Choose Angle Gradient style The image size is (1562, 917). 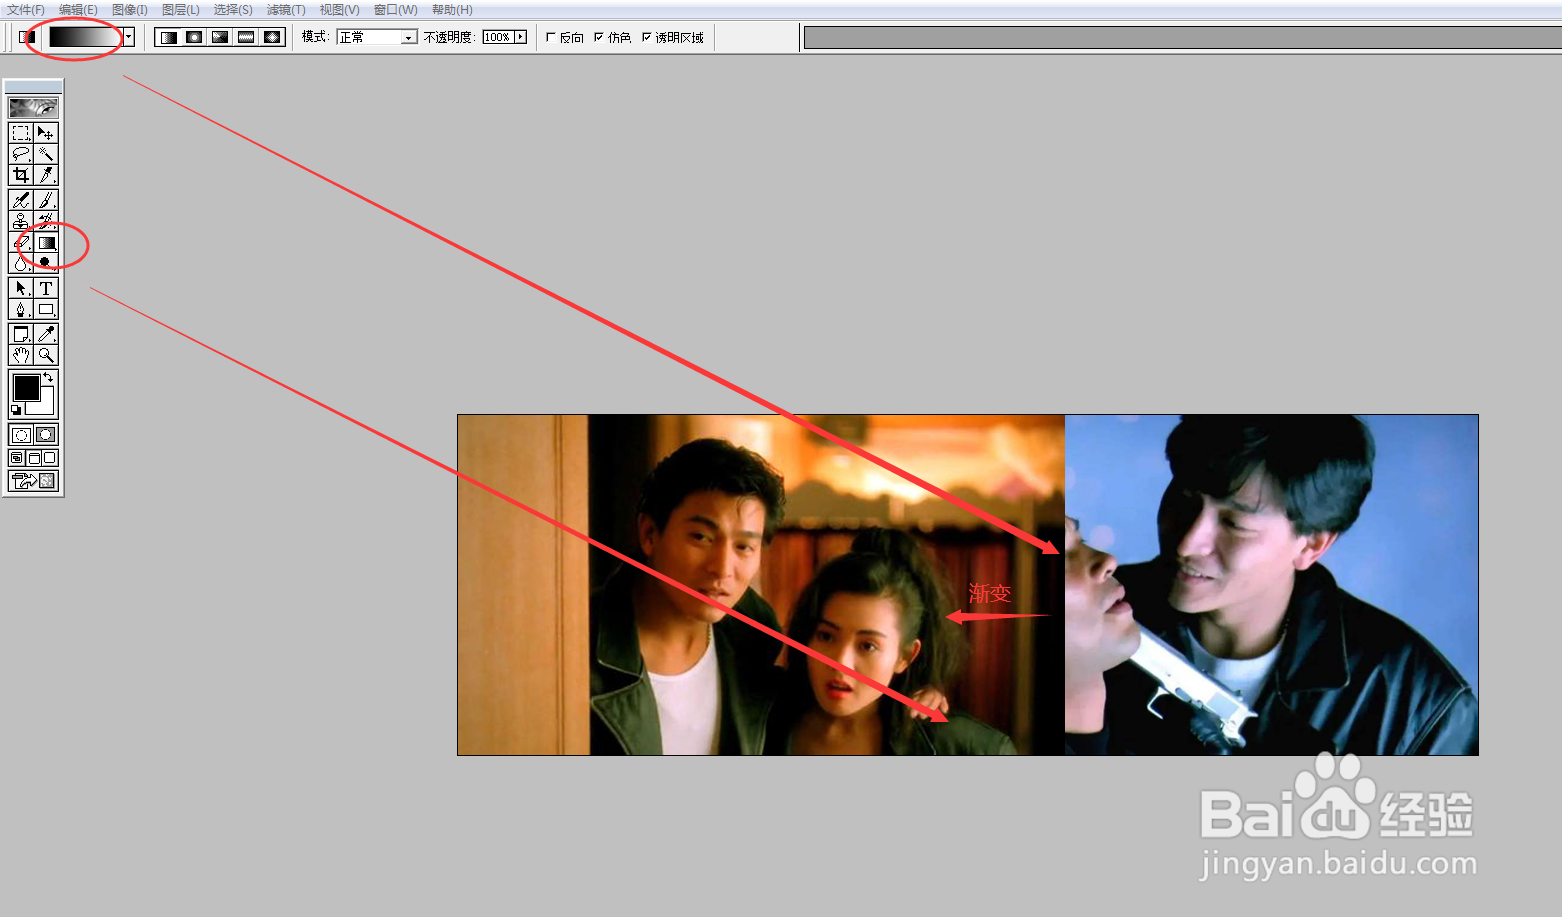coord(220,37)
